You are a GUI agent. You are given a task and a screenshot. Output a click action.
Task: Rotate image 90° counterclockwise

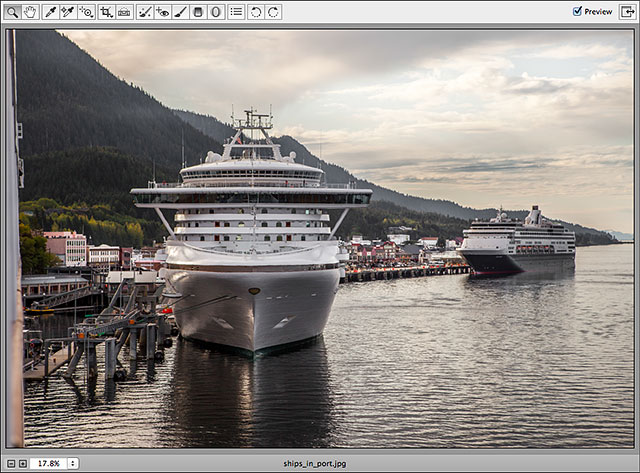[x=256, y=12]
